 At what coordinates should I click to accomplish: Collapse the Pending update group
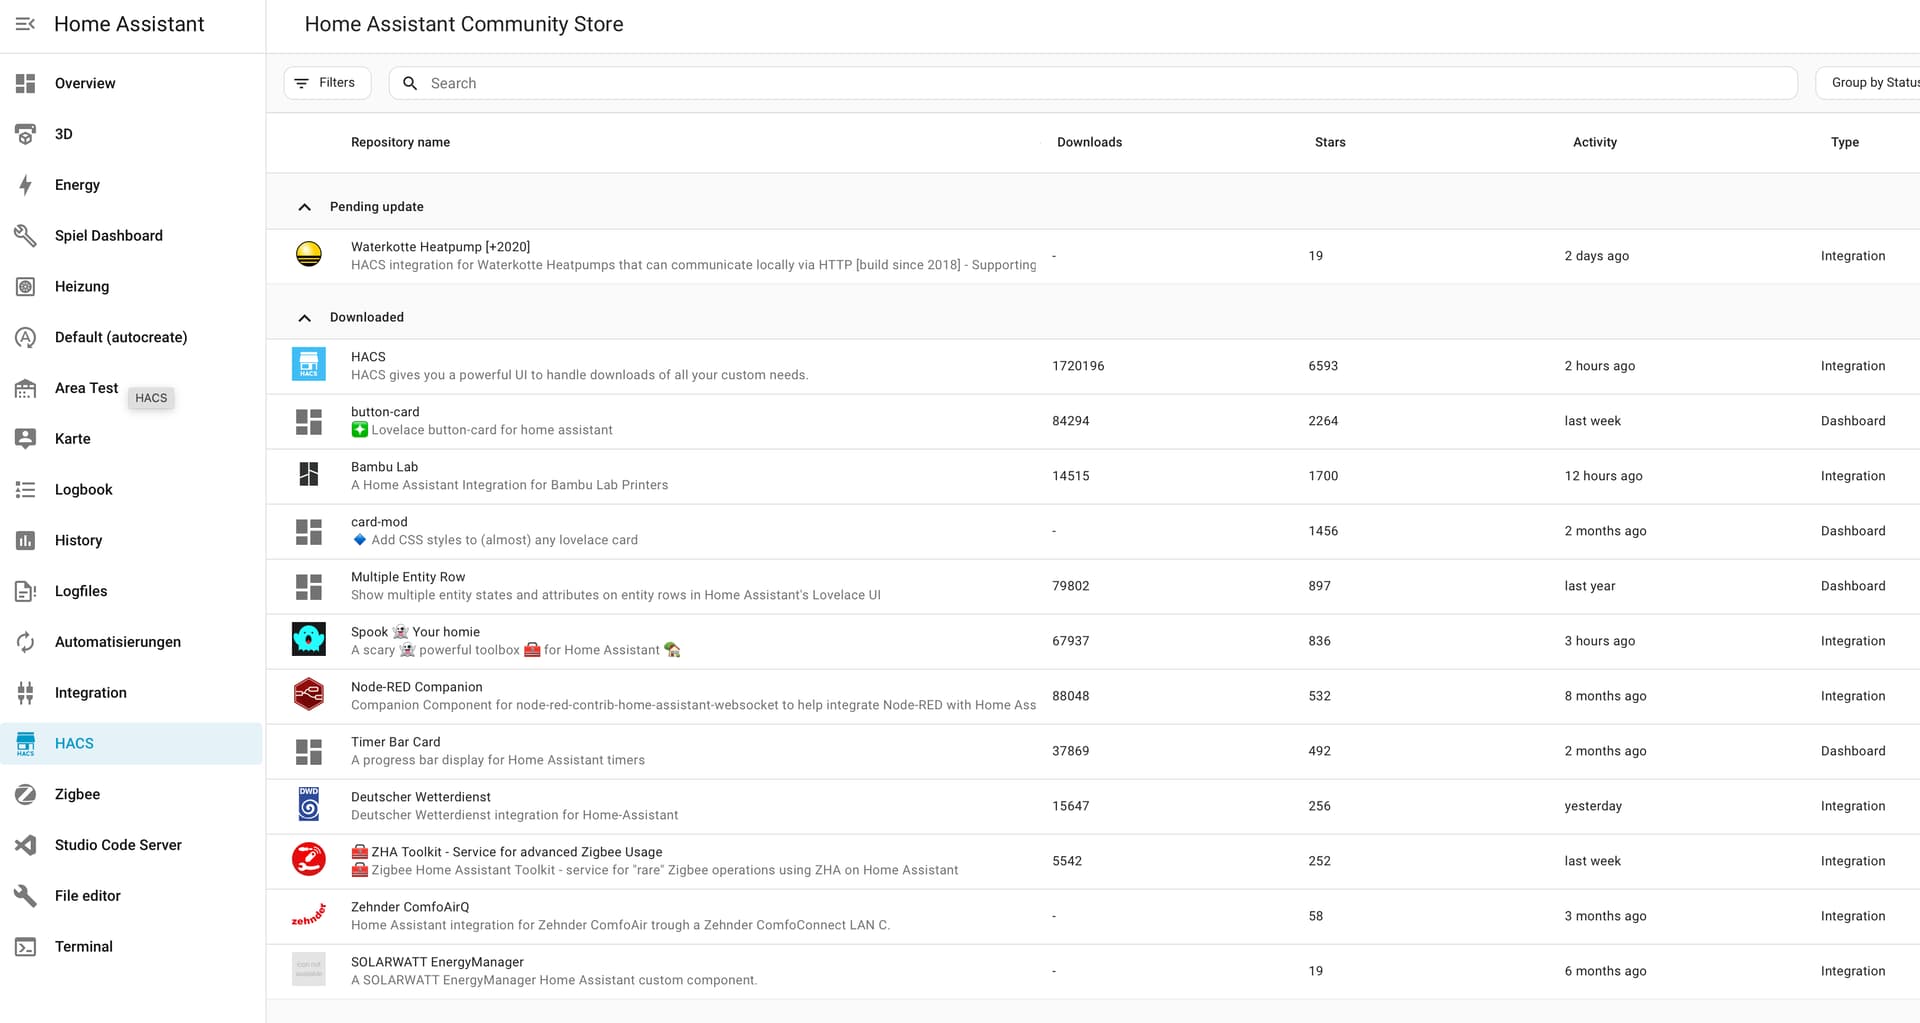click(x=305, y=207)
